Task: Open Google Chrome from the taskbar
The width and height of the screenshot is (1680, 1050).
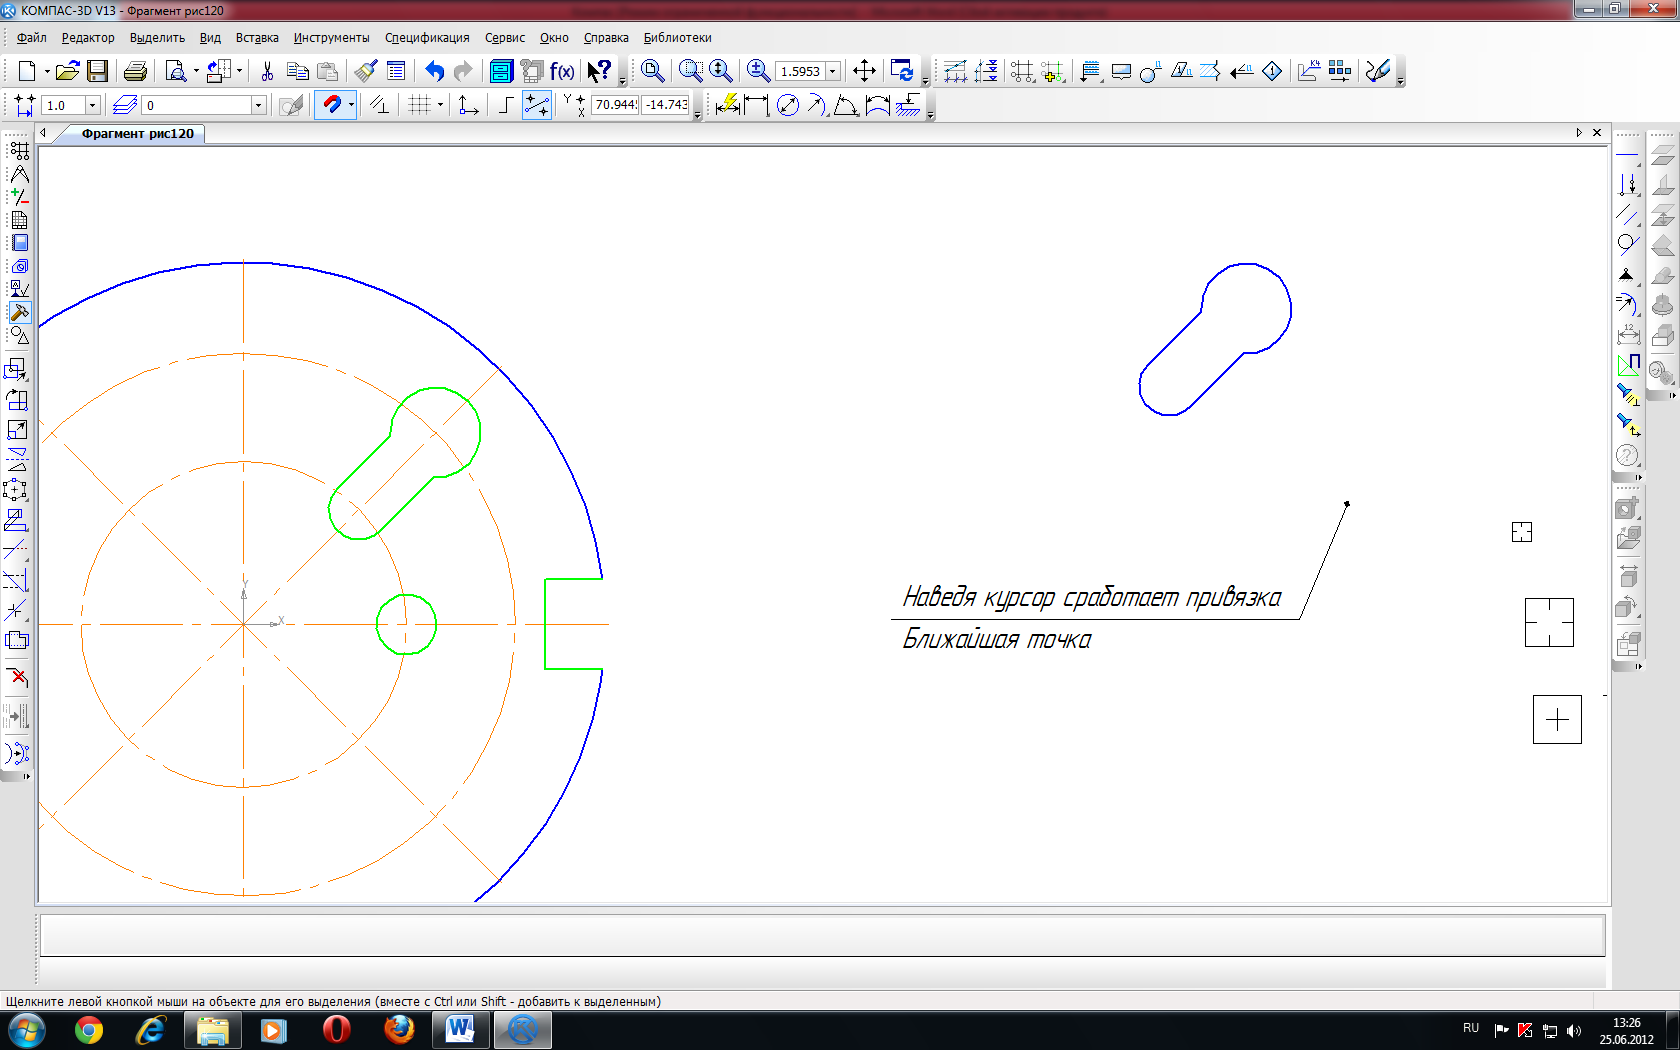Action: pyautogui.click(x=89, y=1030)
